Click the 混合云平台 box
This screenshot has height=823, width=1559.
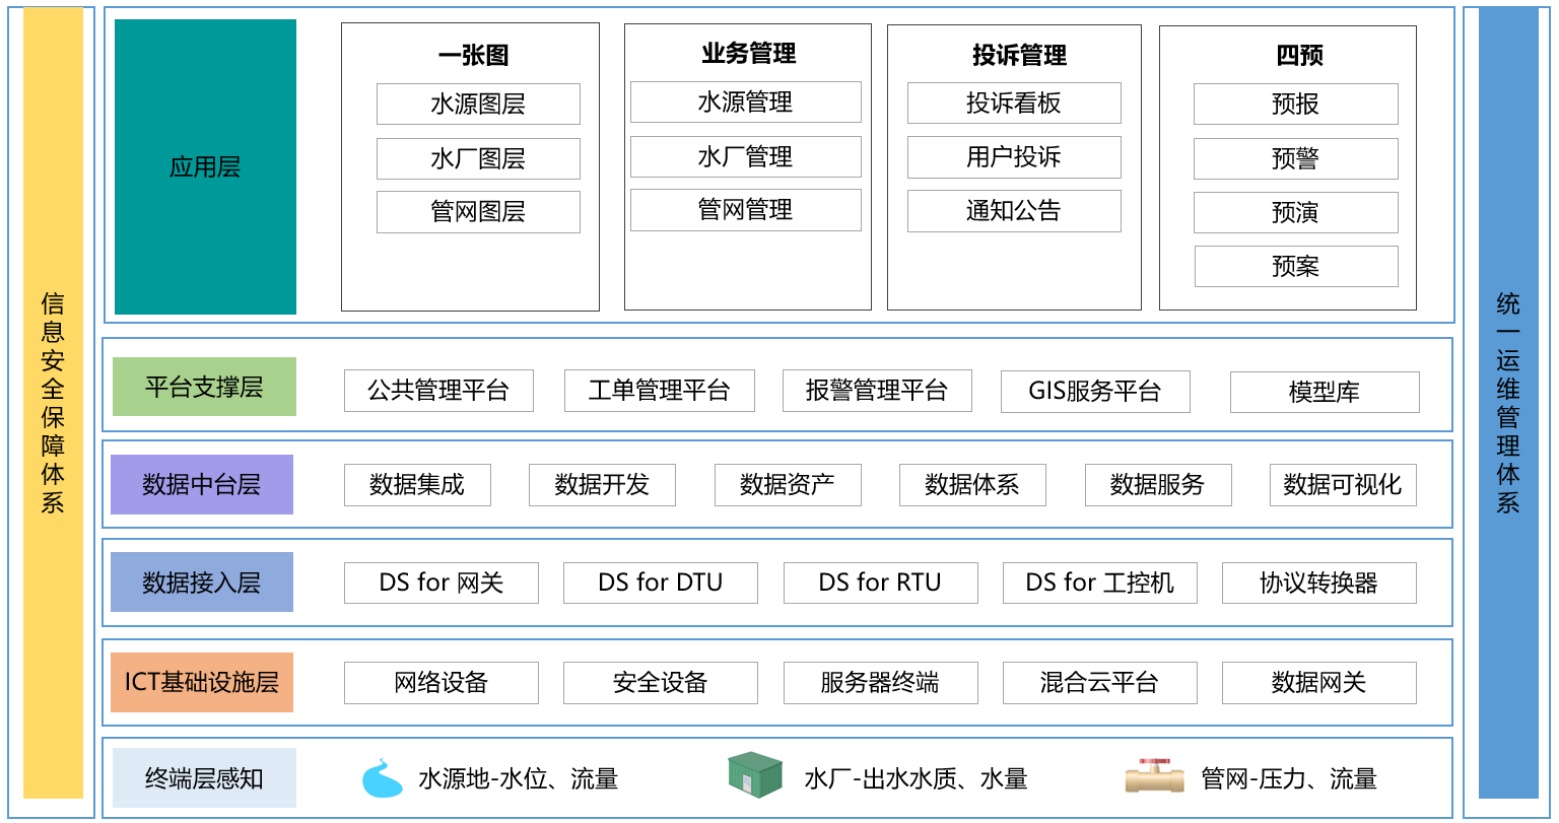[1099, 683]
